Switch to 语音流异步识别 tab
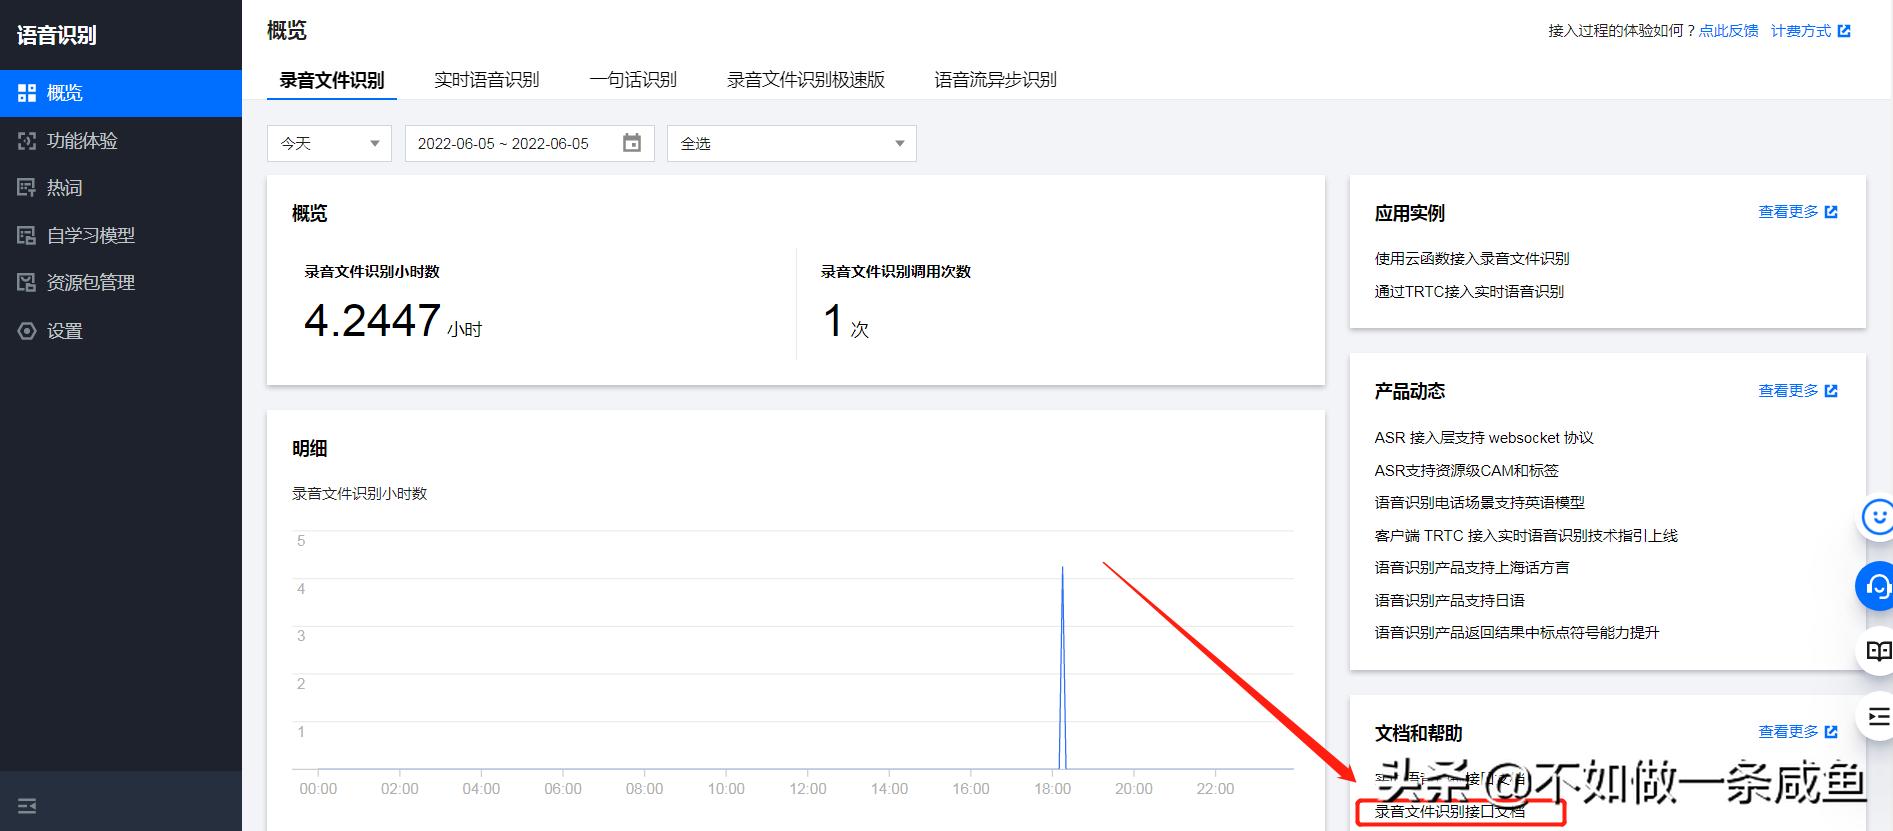The width and height of the screenshot is (1893, 831). click(x=996, y=80)
